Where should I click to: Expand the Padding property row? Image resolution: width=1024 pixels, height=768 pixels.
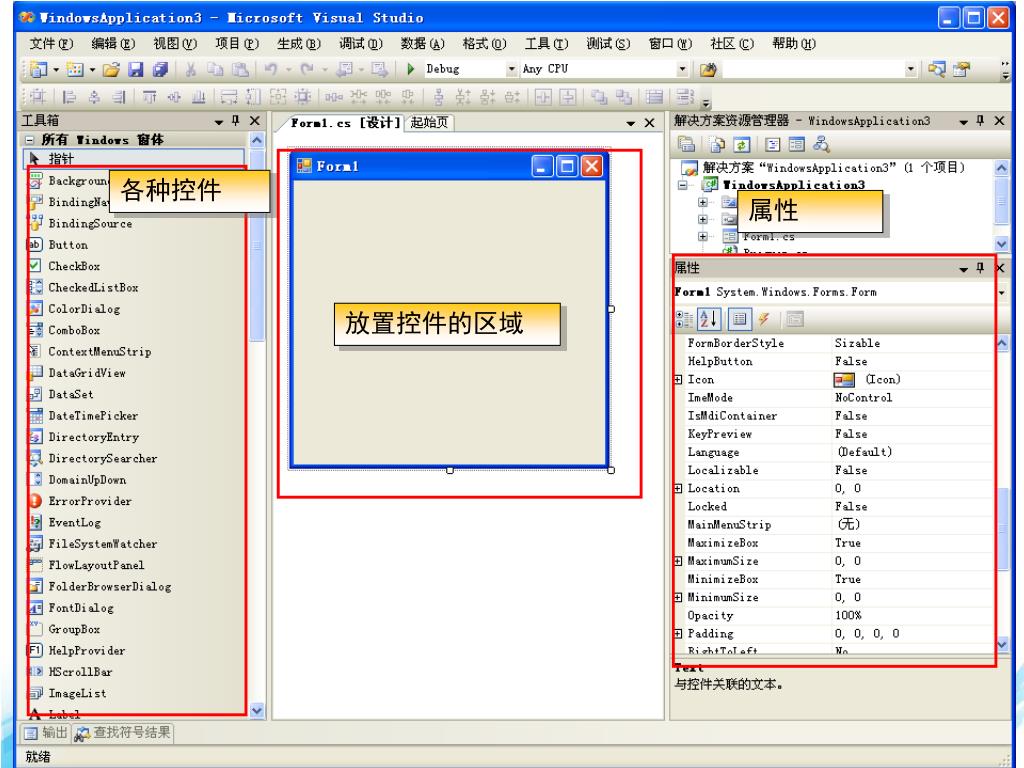click(678, 633)
